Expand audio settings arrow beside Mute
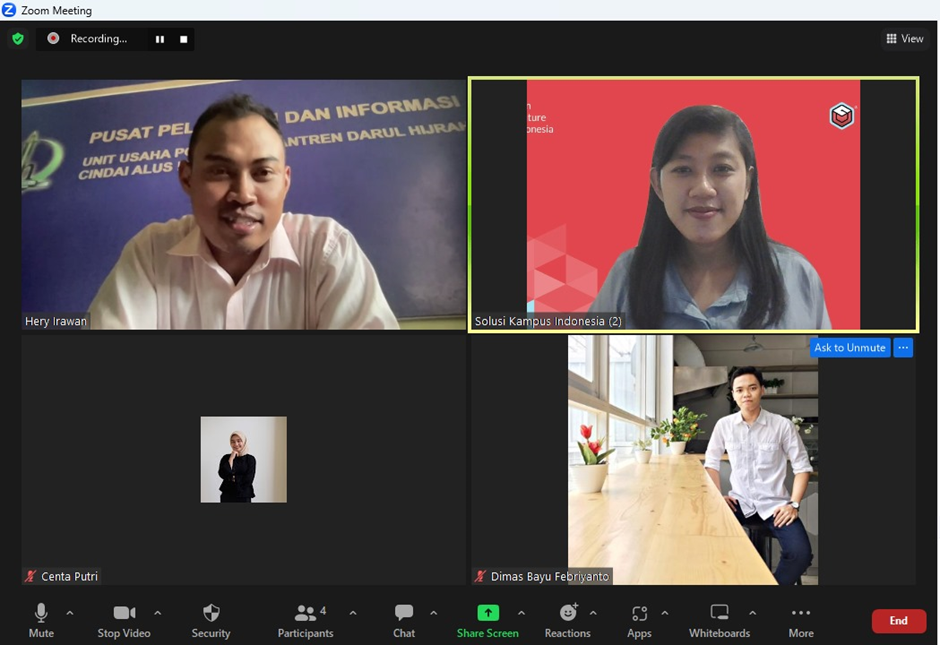Image resolution: width=940 pixels, height=645 pixels. click(70, 613)
